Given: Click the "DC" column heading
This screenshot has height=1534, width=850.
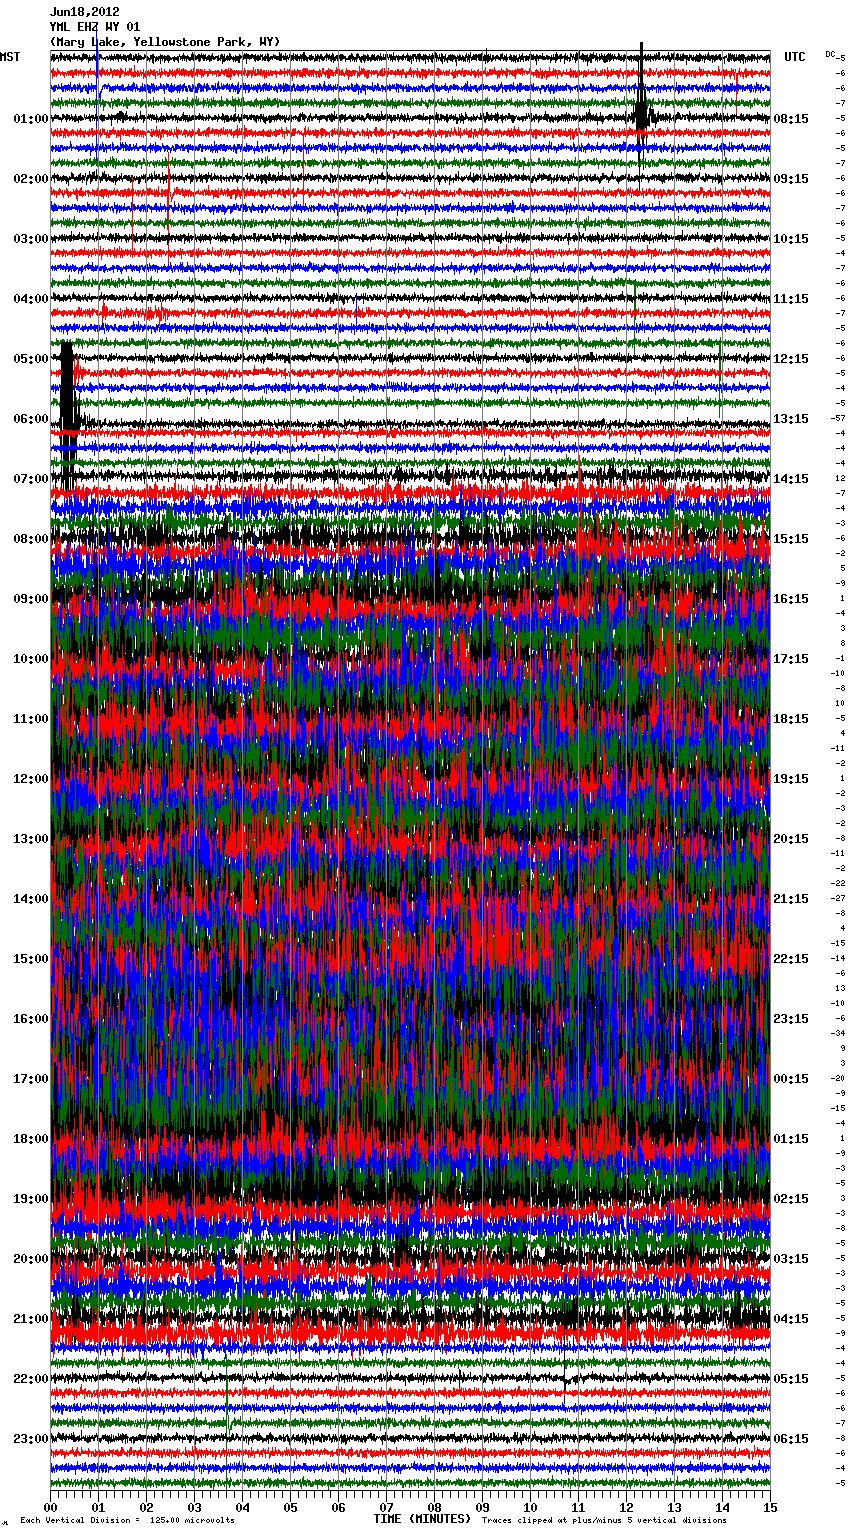Looking at the screenshot, I should point(830,54).
